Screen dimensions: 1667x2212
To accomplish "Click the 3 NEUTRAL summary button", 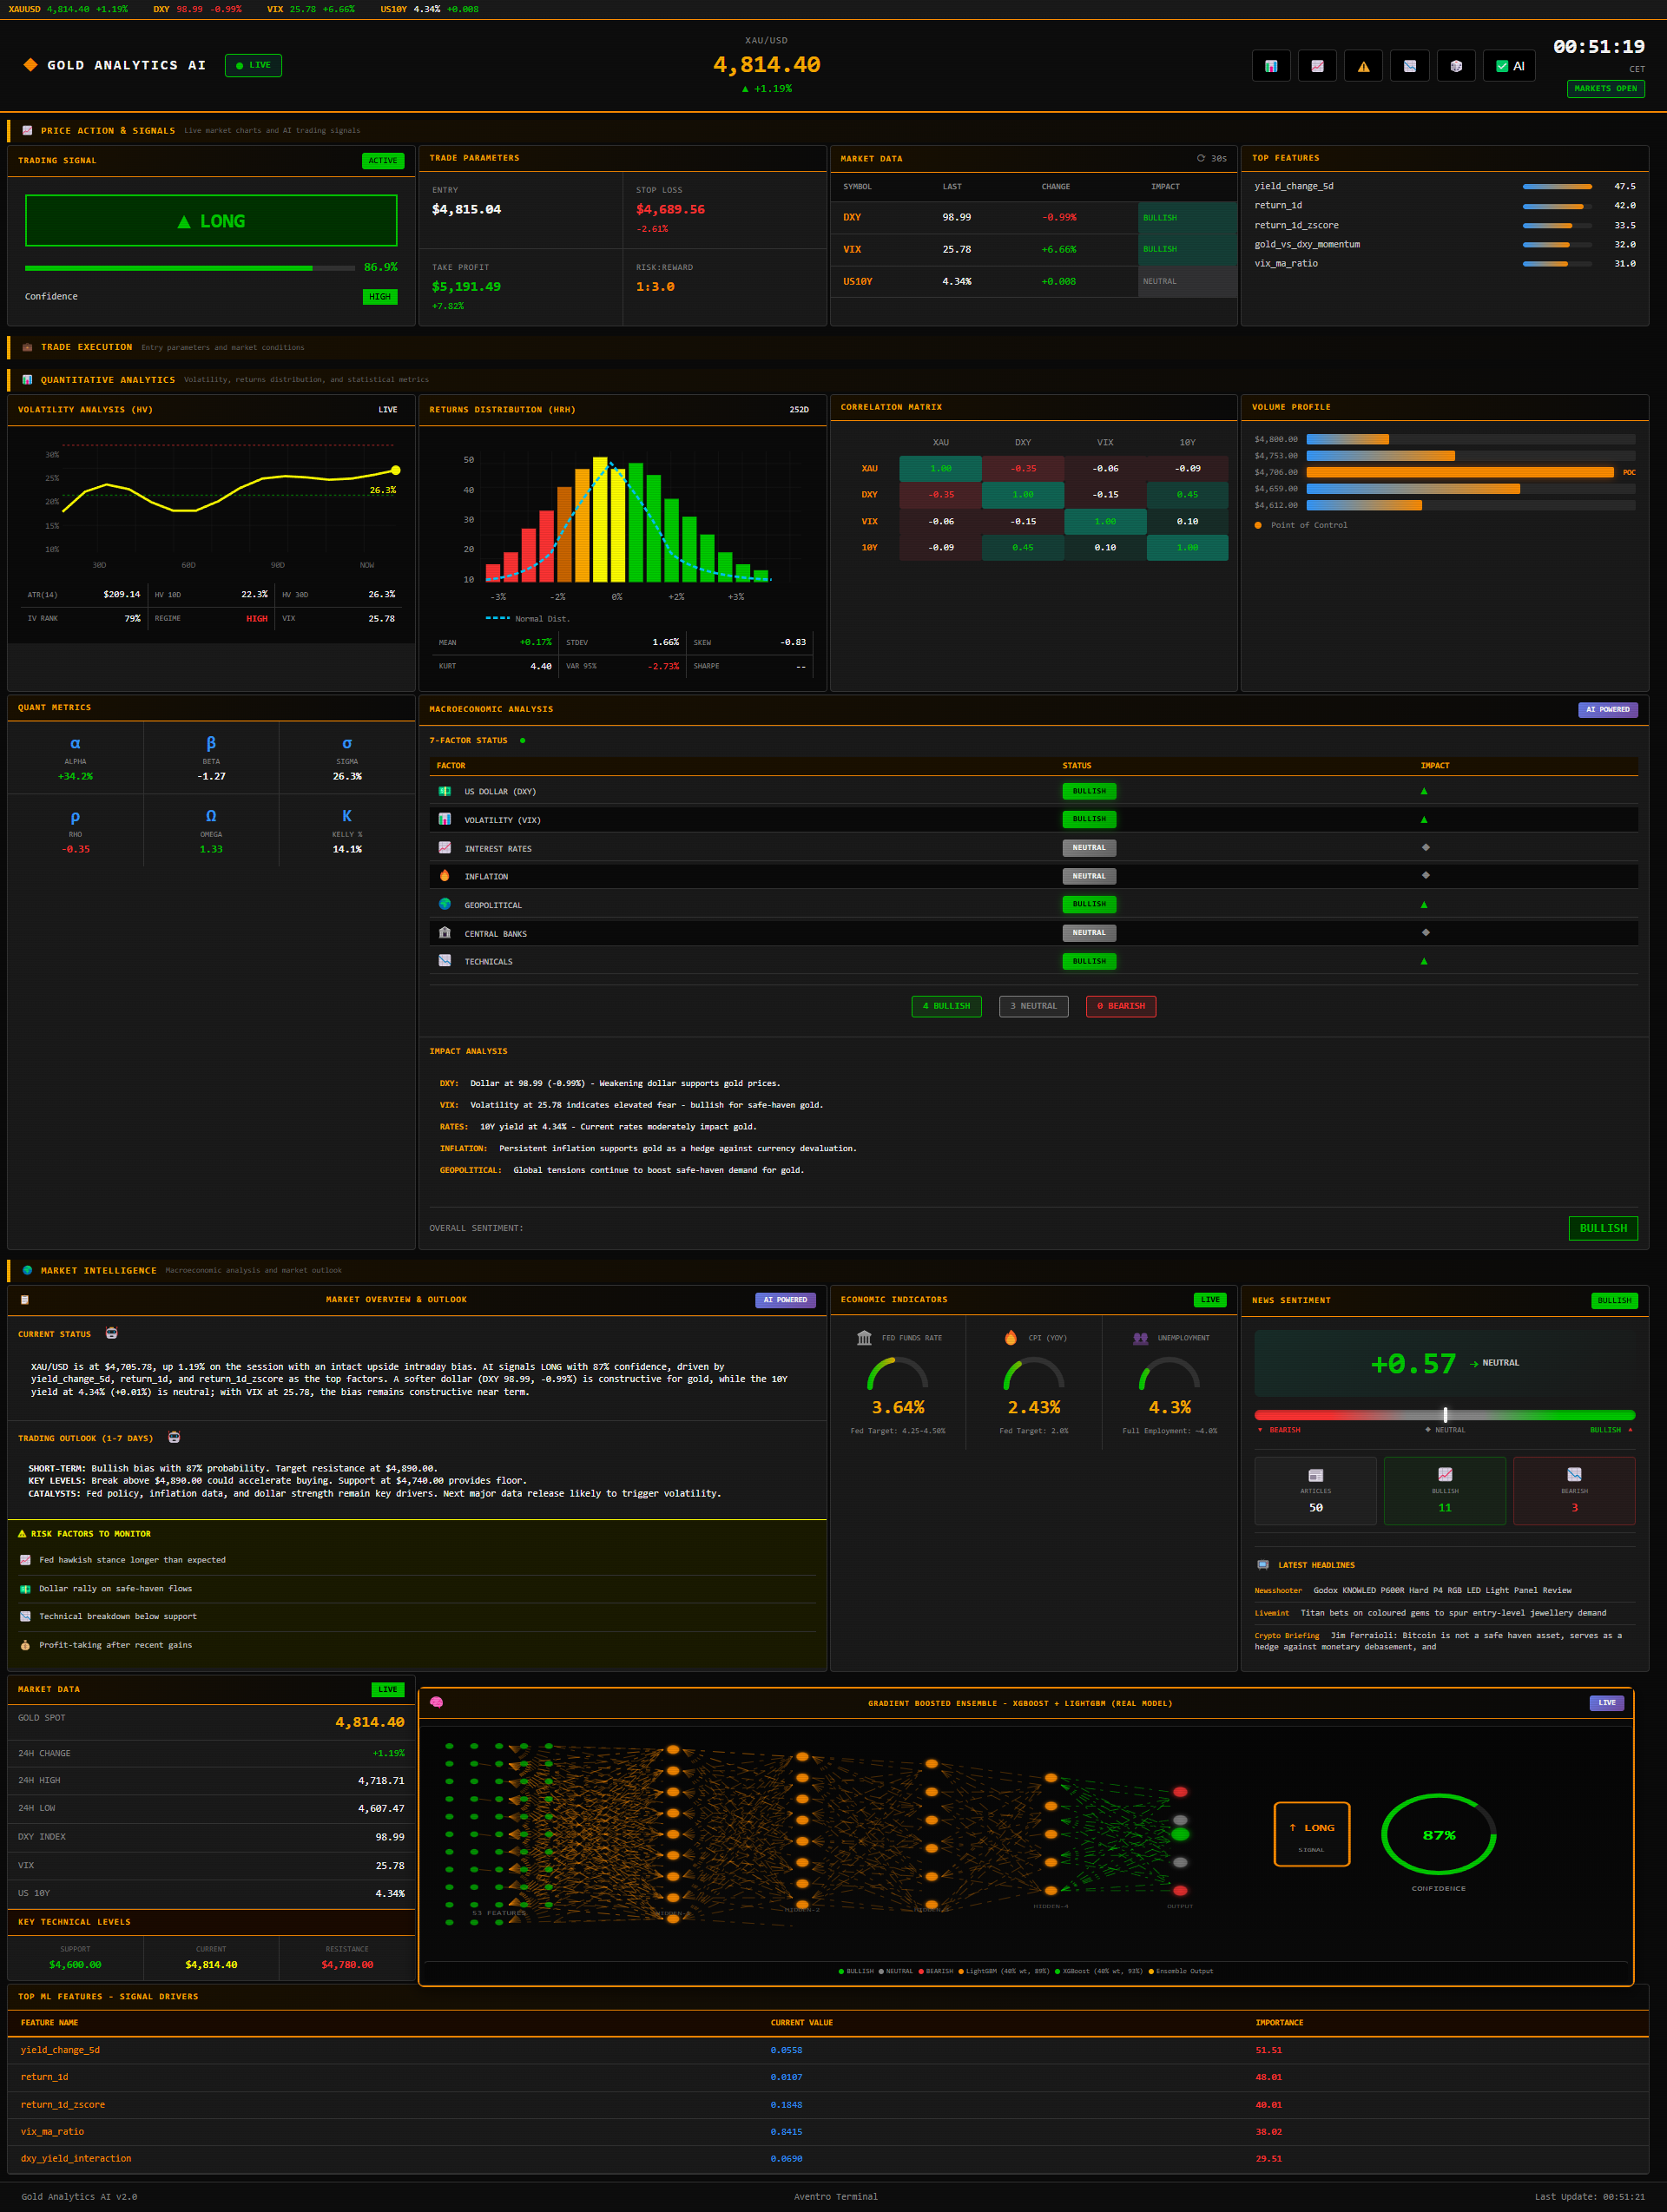I will [1033, 1006].
